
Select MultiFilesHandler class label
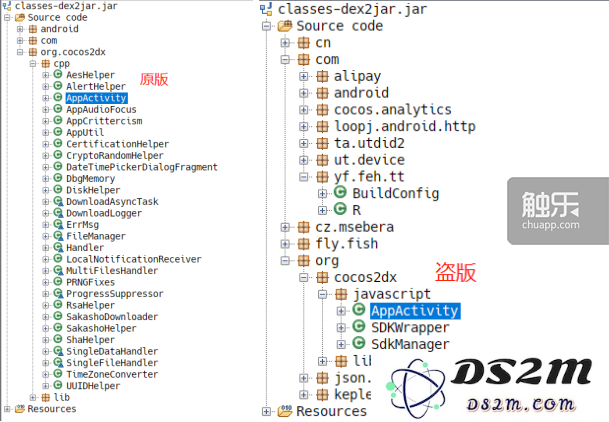[x=112, y=271]
